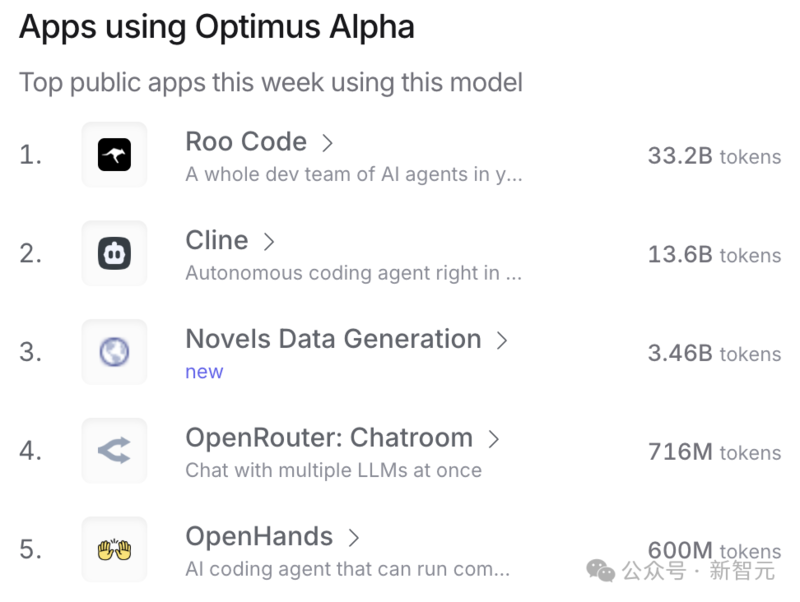This screenshot has height=602, width=800.
Task: Click the 33.2B tokens count for Roo Code
Action: click(x=713, y=157)
